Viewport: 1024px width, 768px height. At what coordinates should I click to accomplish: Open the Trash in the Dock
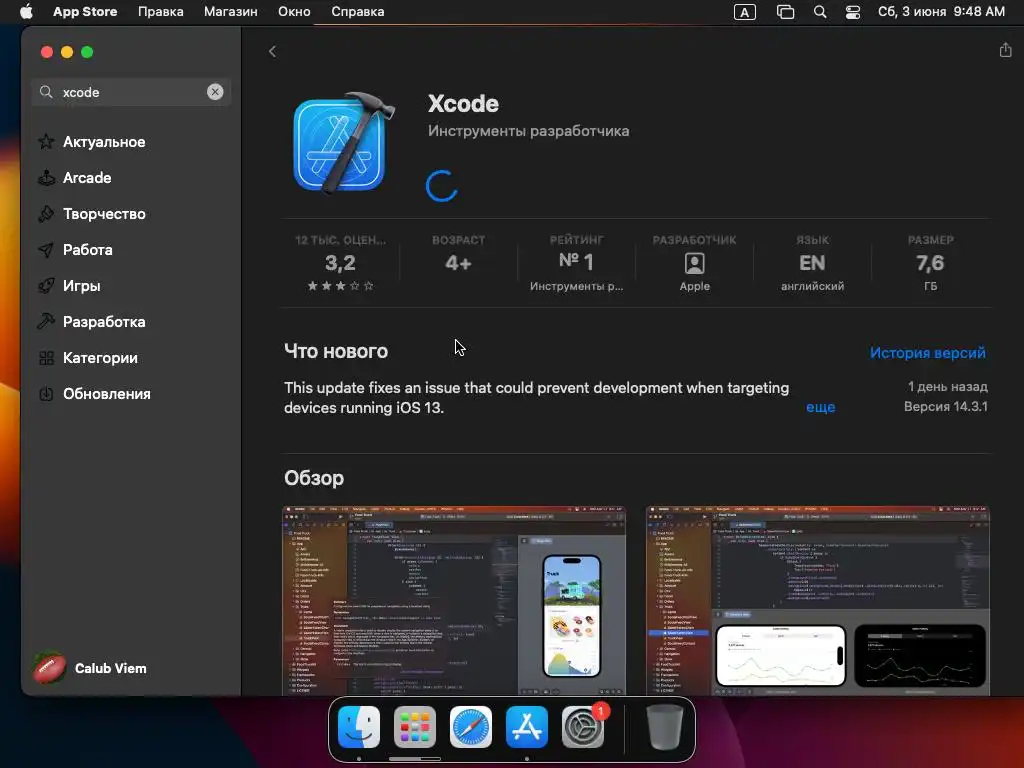pos(664,727)
